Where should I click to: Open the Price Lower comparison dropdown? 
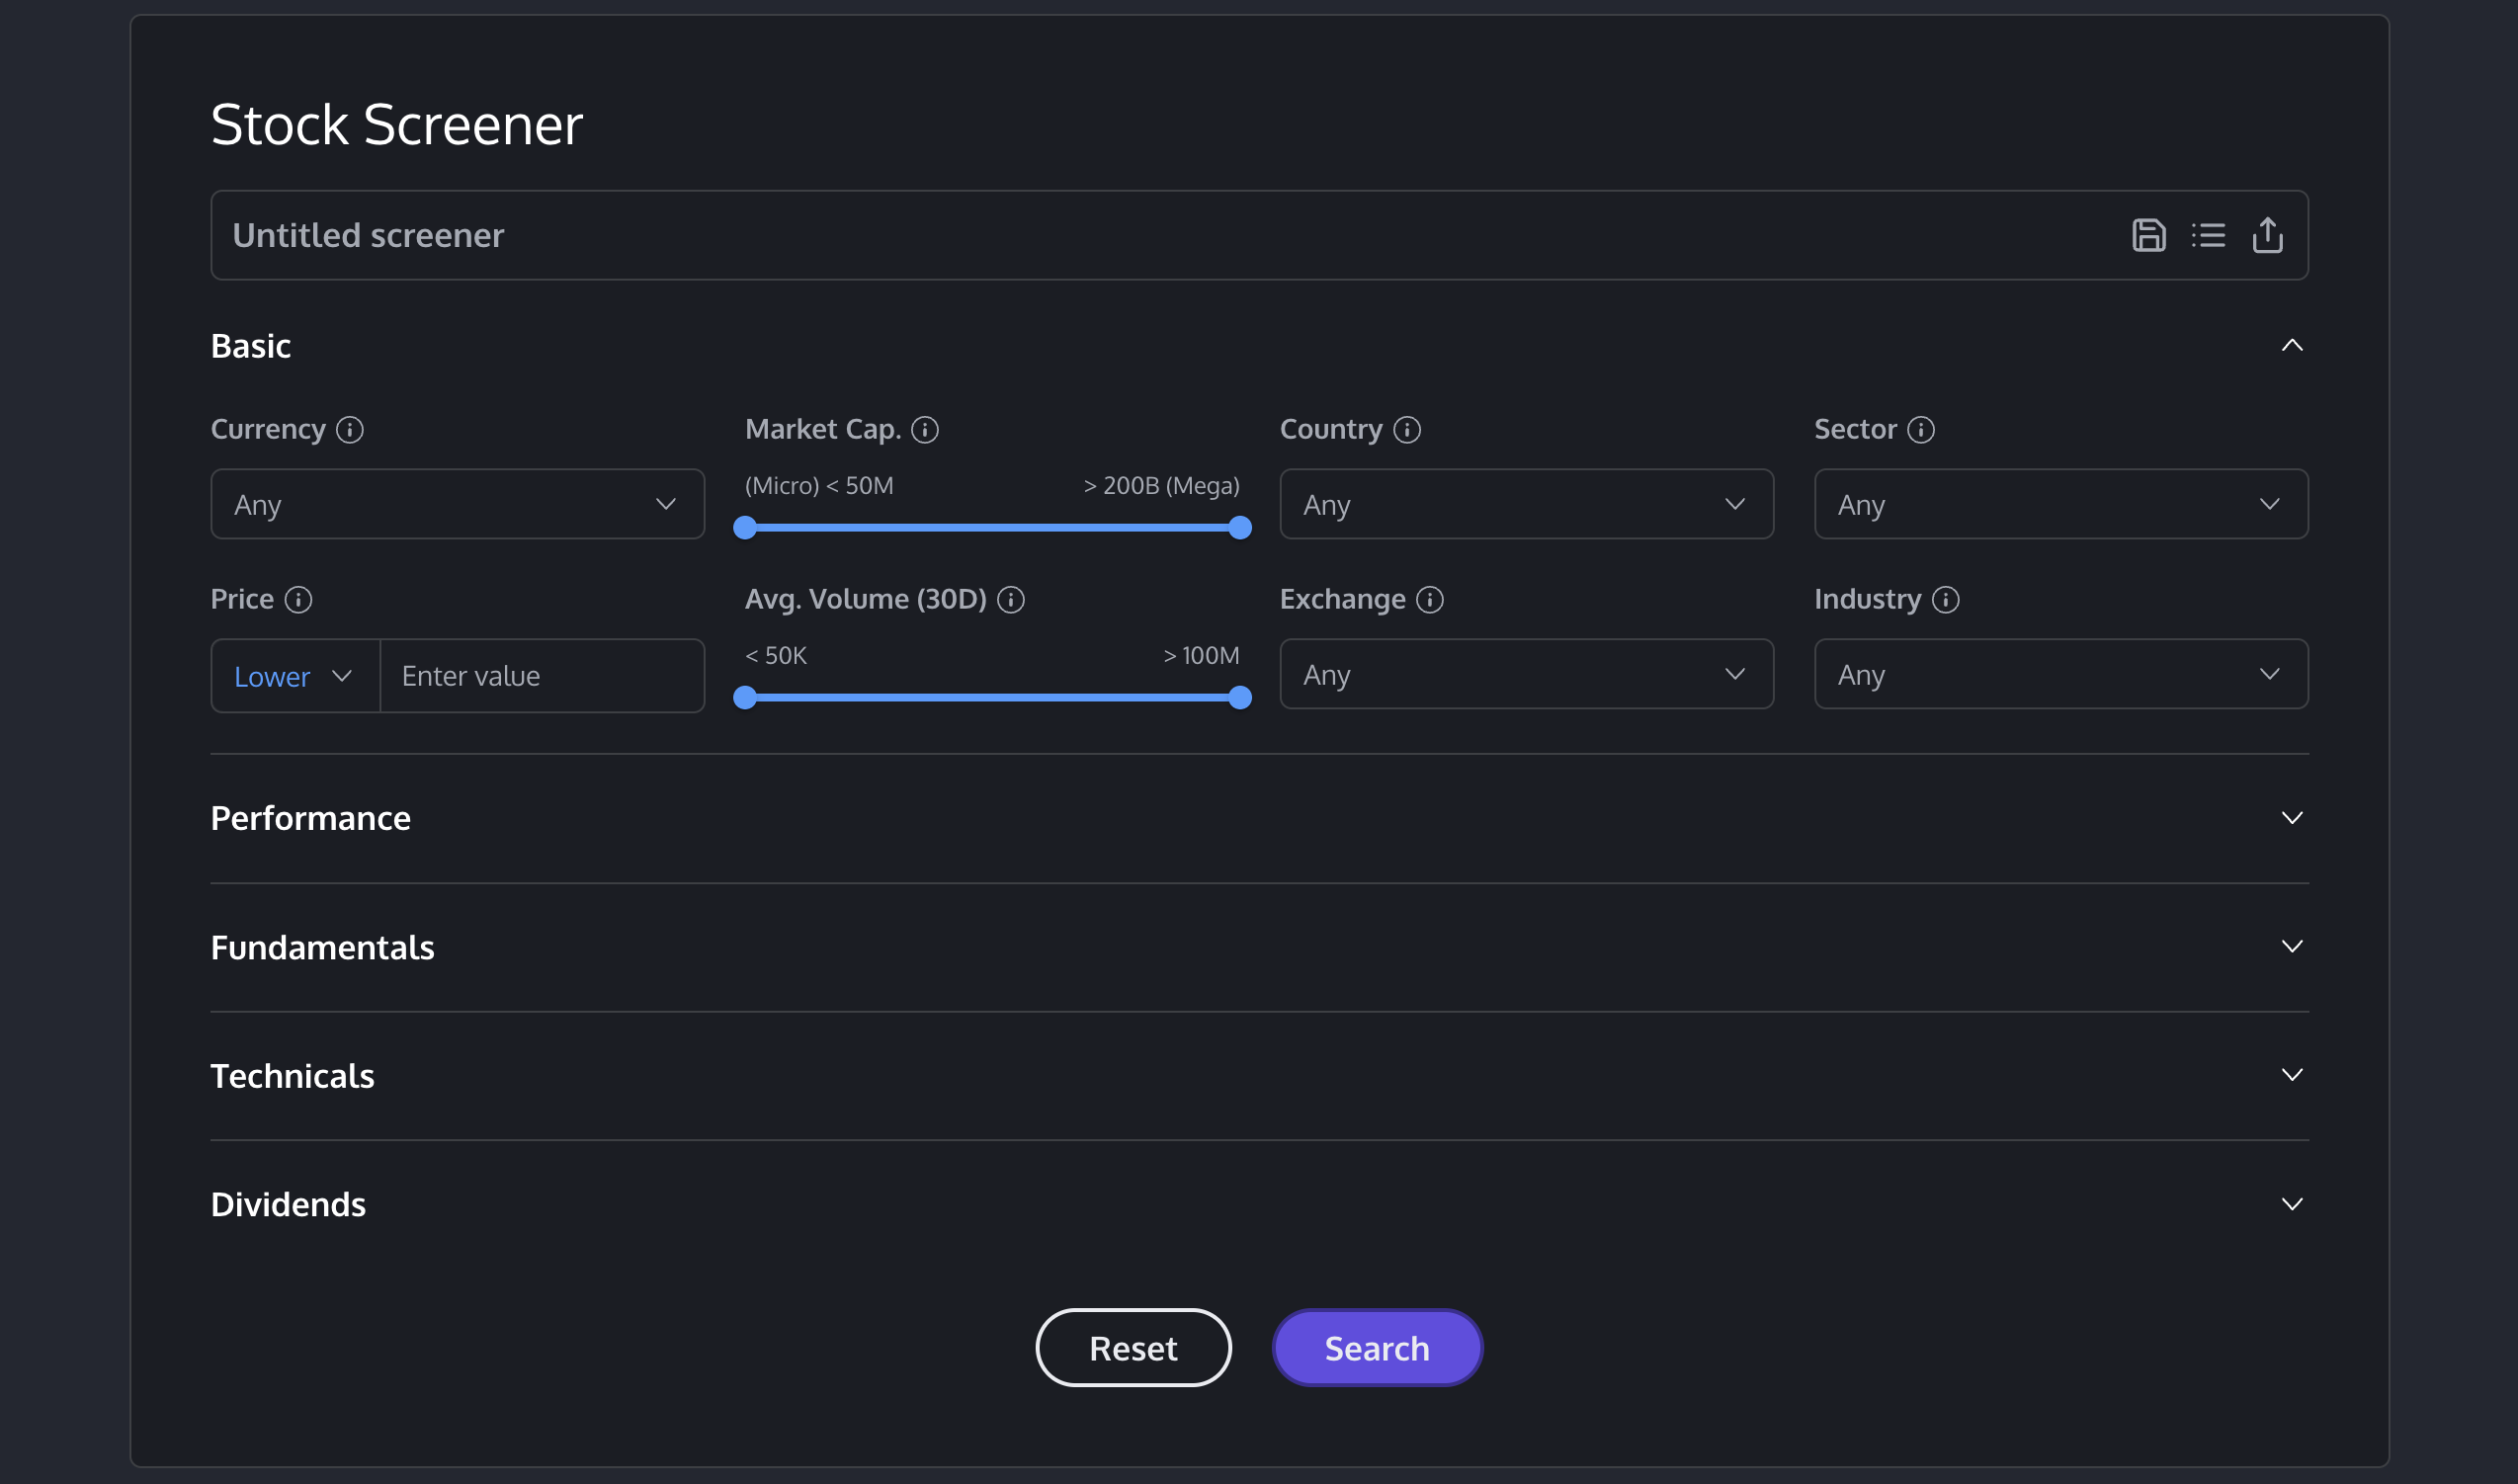coord(295,676)
